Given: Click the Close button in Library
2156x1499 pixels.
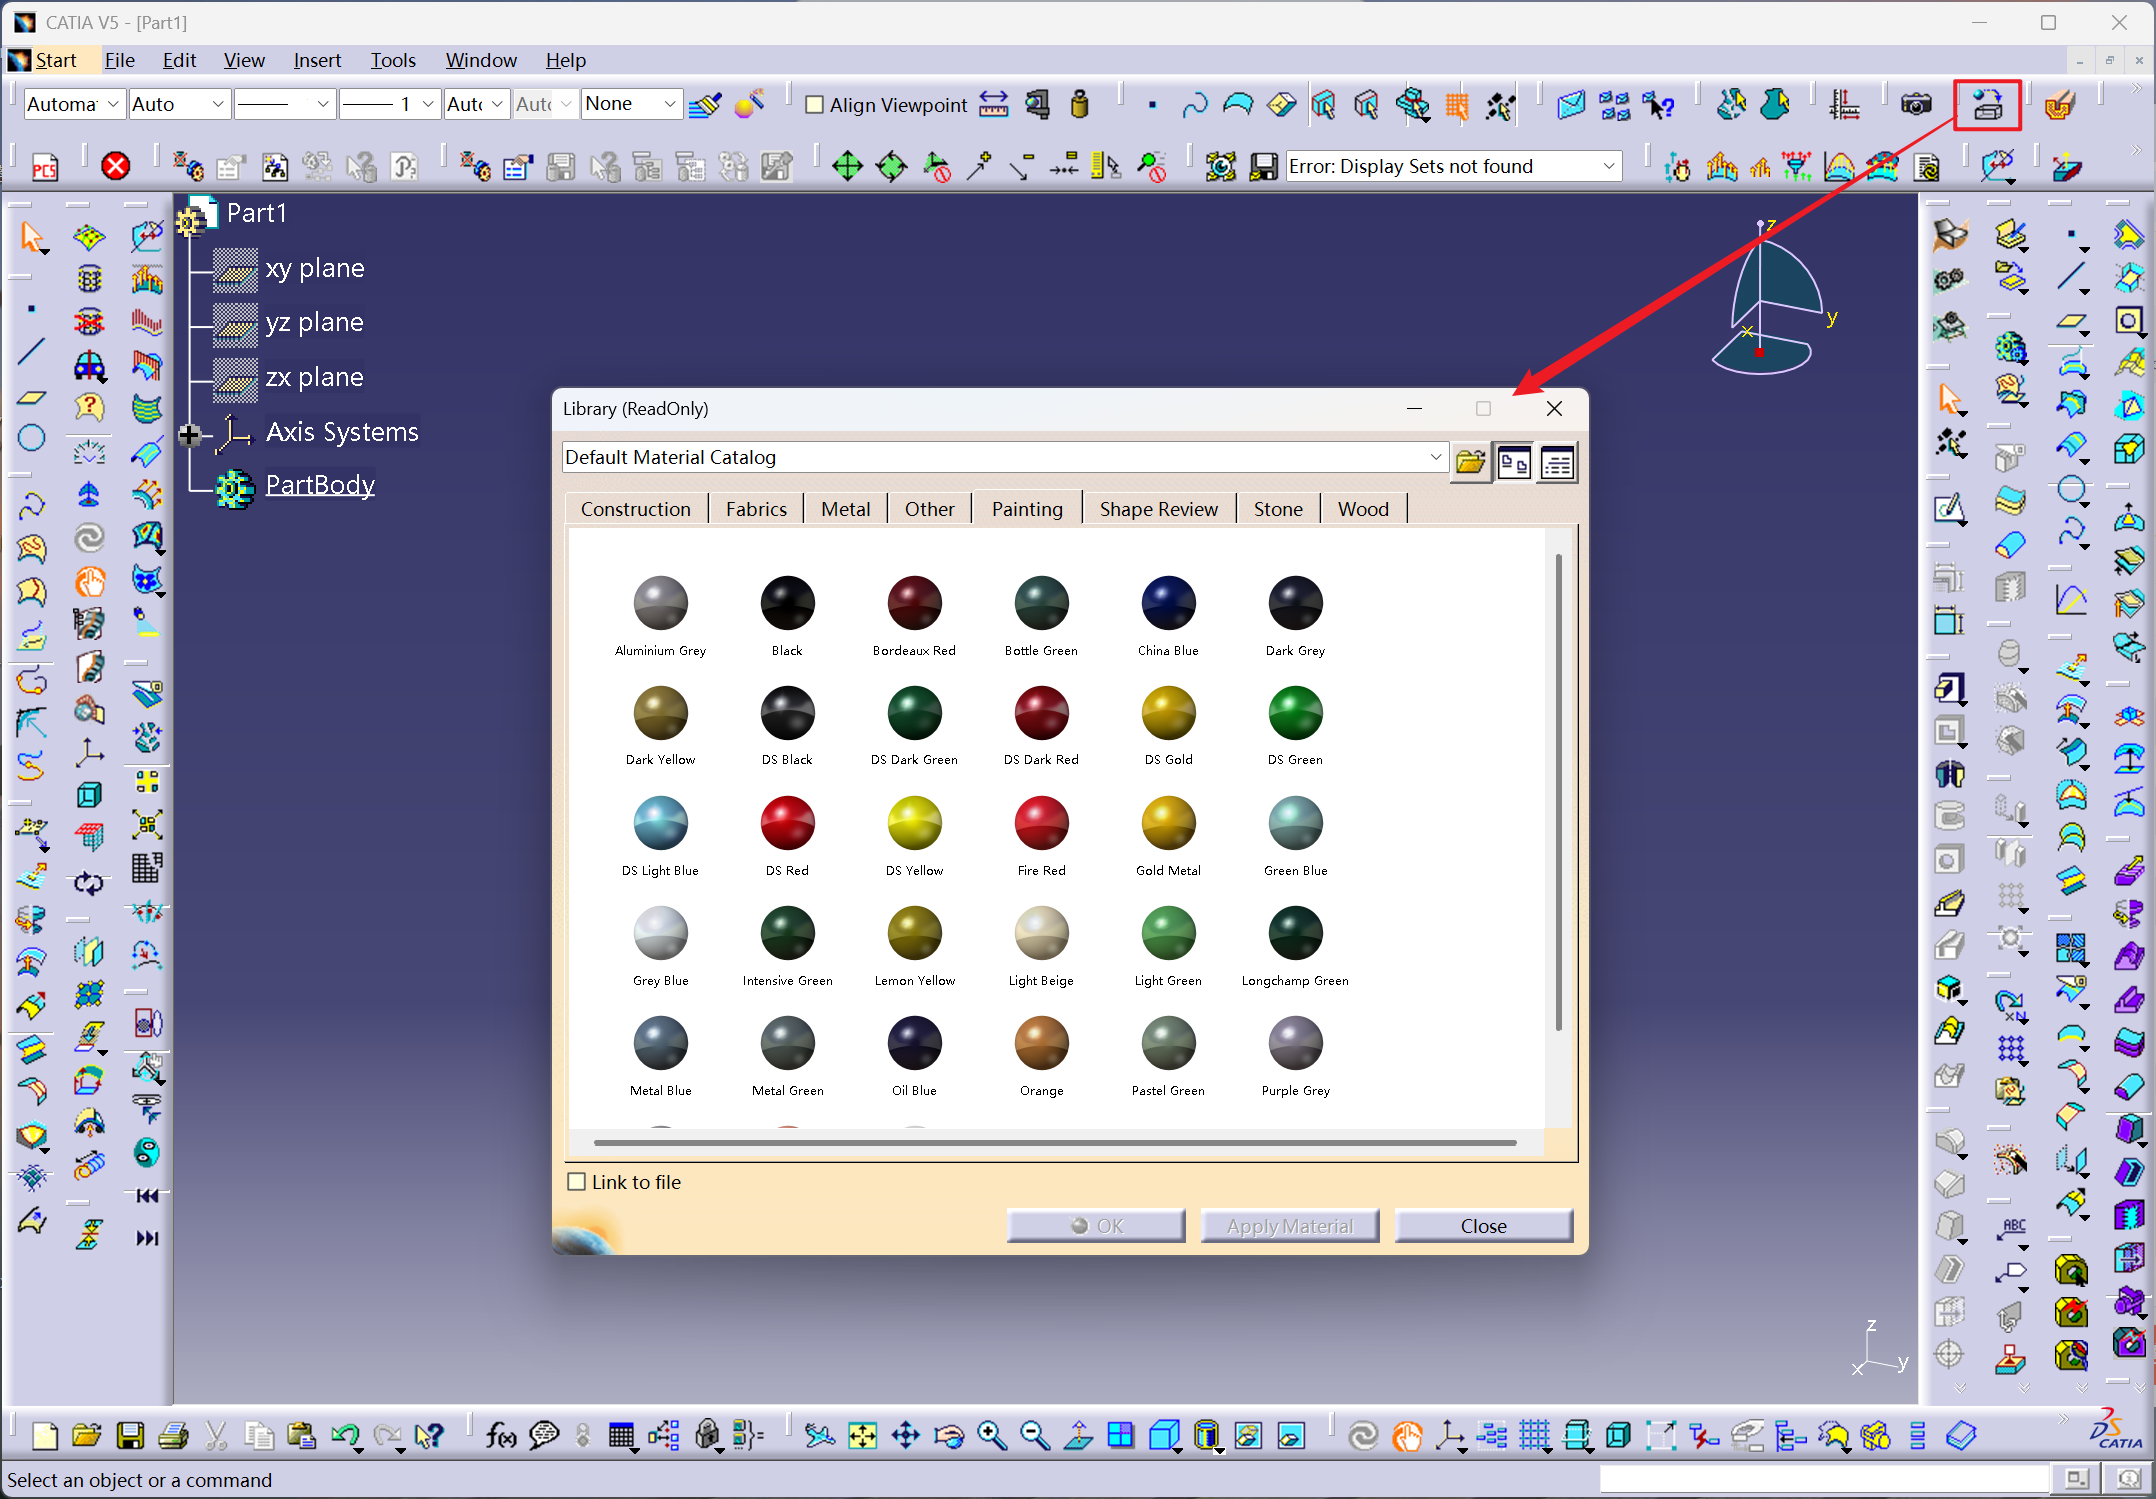Looking at the screenshot, I should [x=1482, y=1226].
